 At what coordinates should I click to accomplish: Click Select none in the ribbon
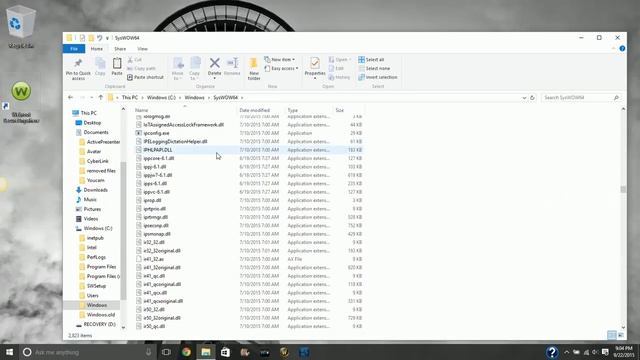tap(374, 69)
